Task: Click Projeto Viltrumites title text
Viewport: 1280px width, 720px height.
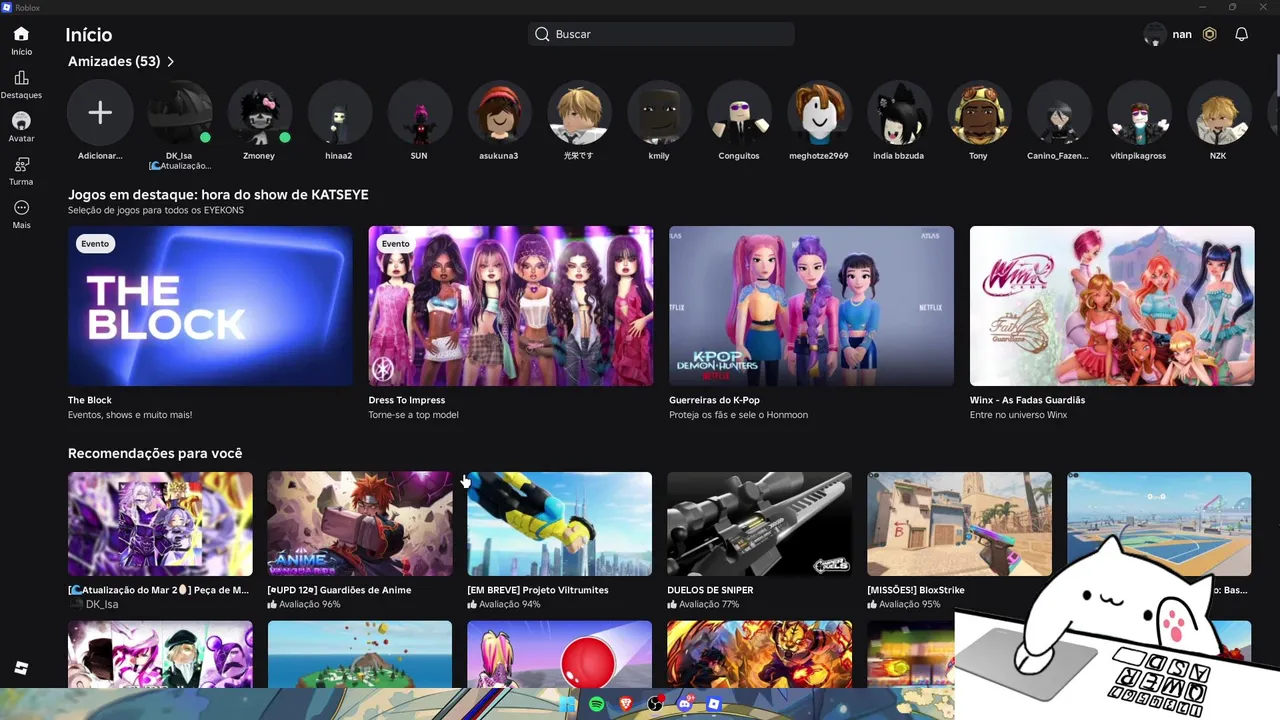Action: pyautogui.click(x=538, y=590)
